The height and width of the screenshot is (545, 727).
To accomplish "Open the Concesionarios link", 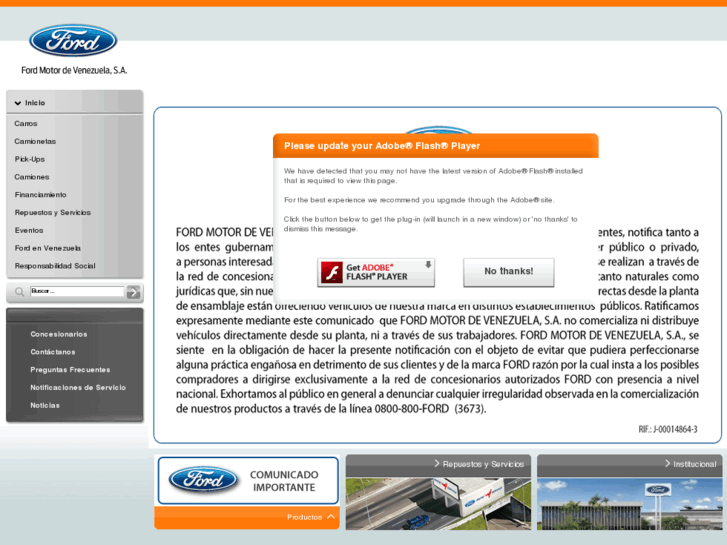I will click(58, 334).
